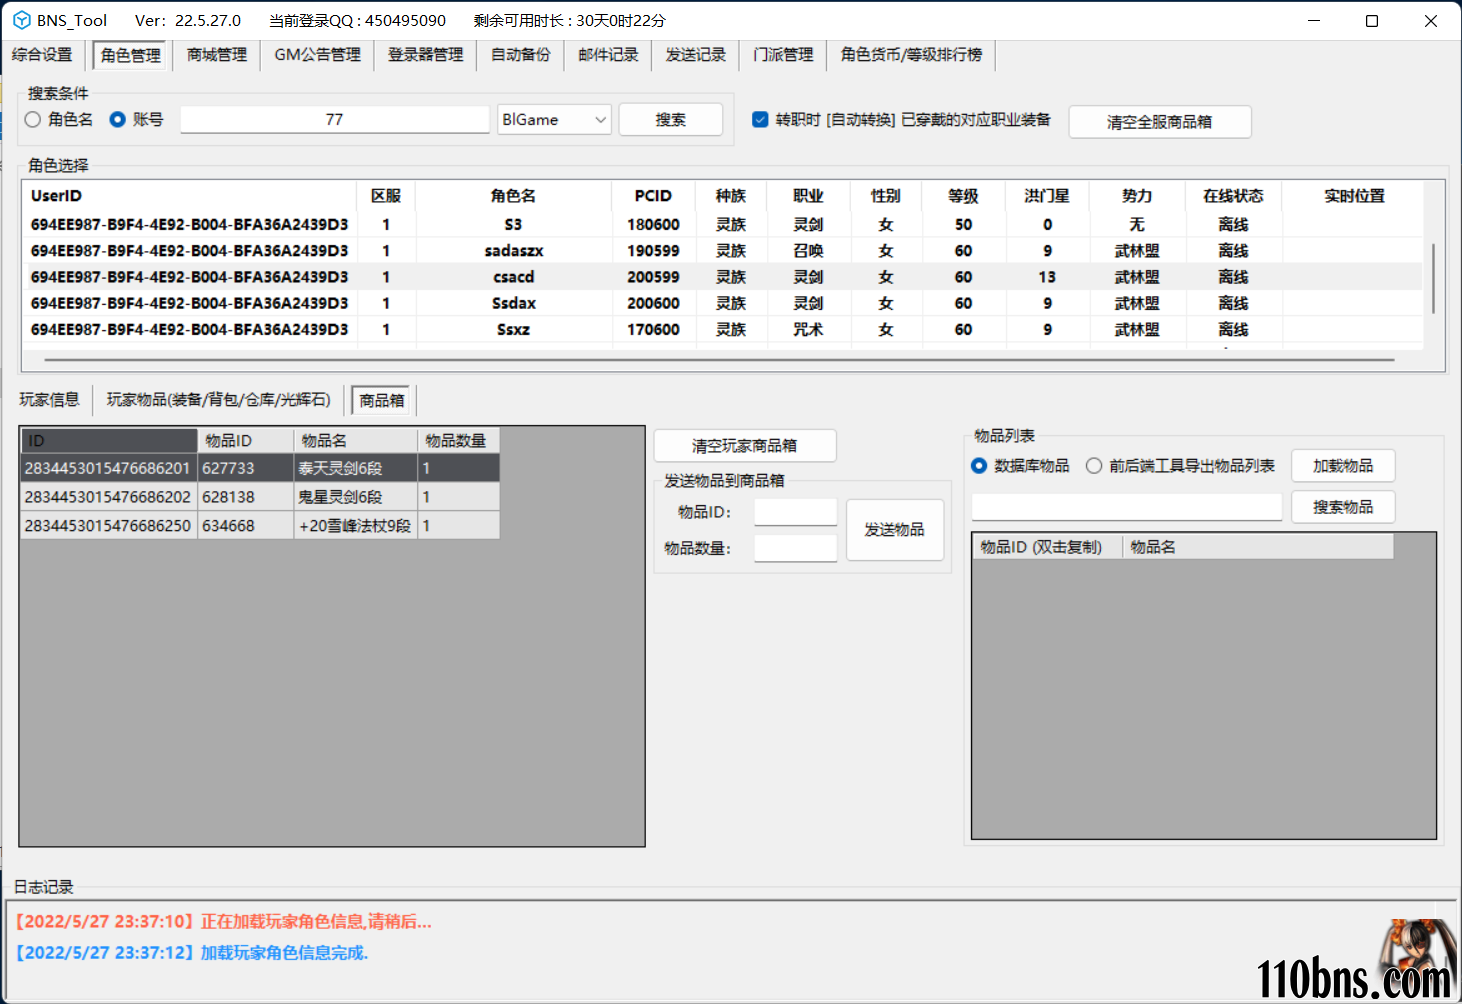The width and height of the screenshot is (1462, 1004).
Task: Open the 综合设置 tab
Action: pyautogui.click(x=42, y=55)
